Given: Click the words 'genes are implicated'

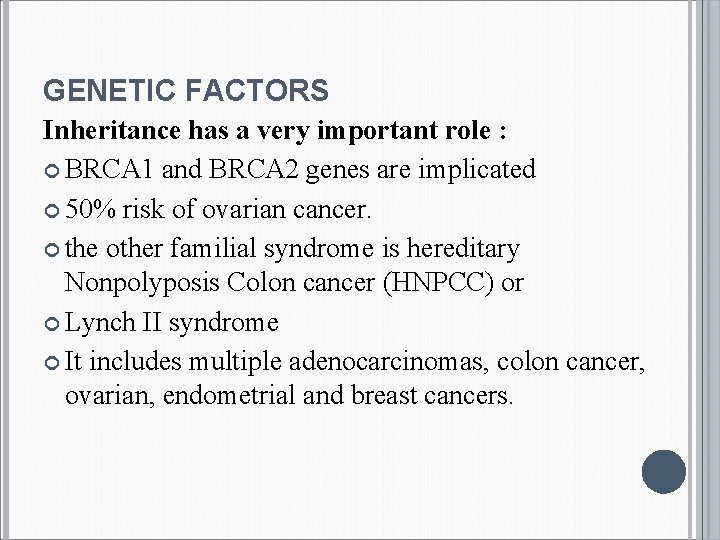Looking at the screenshot, I should click(421, 170).
